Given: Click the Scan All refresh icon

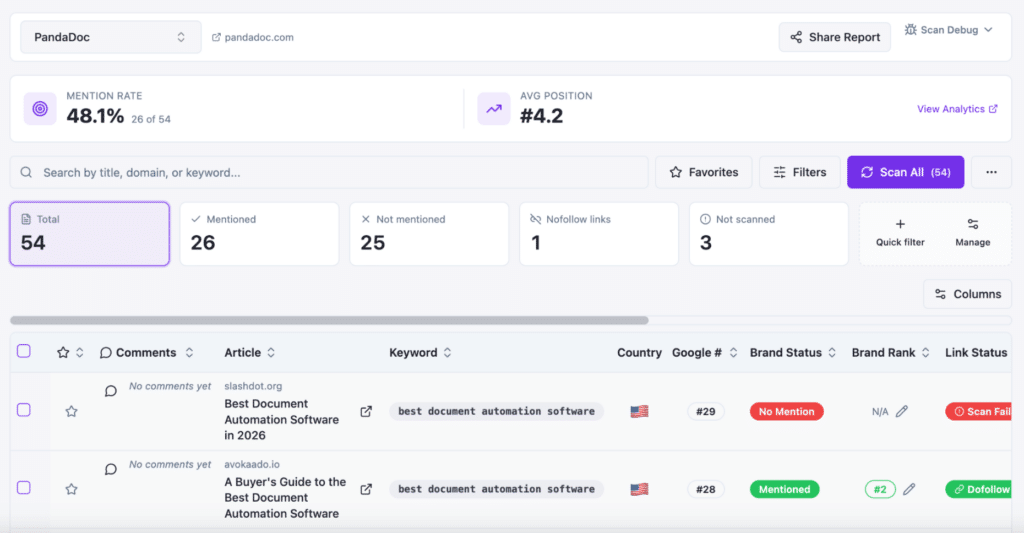Looking at the screenshot, I should (867, 172).
